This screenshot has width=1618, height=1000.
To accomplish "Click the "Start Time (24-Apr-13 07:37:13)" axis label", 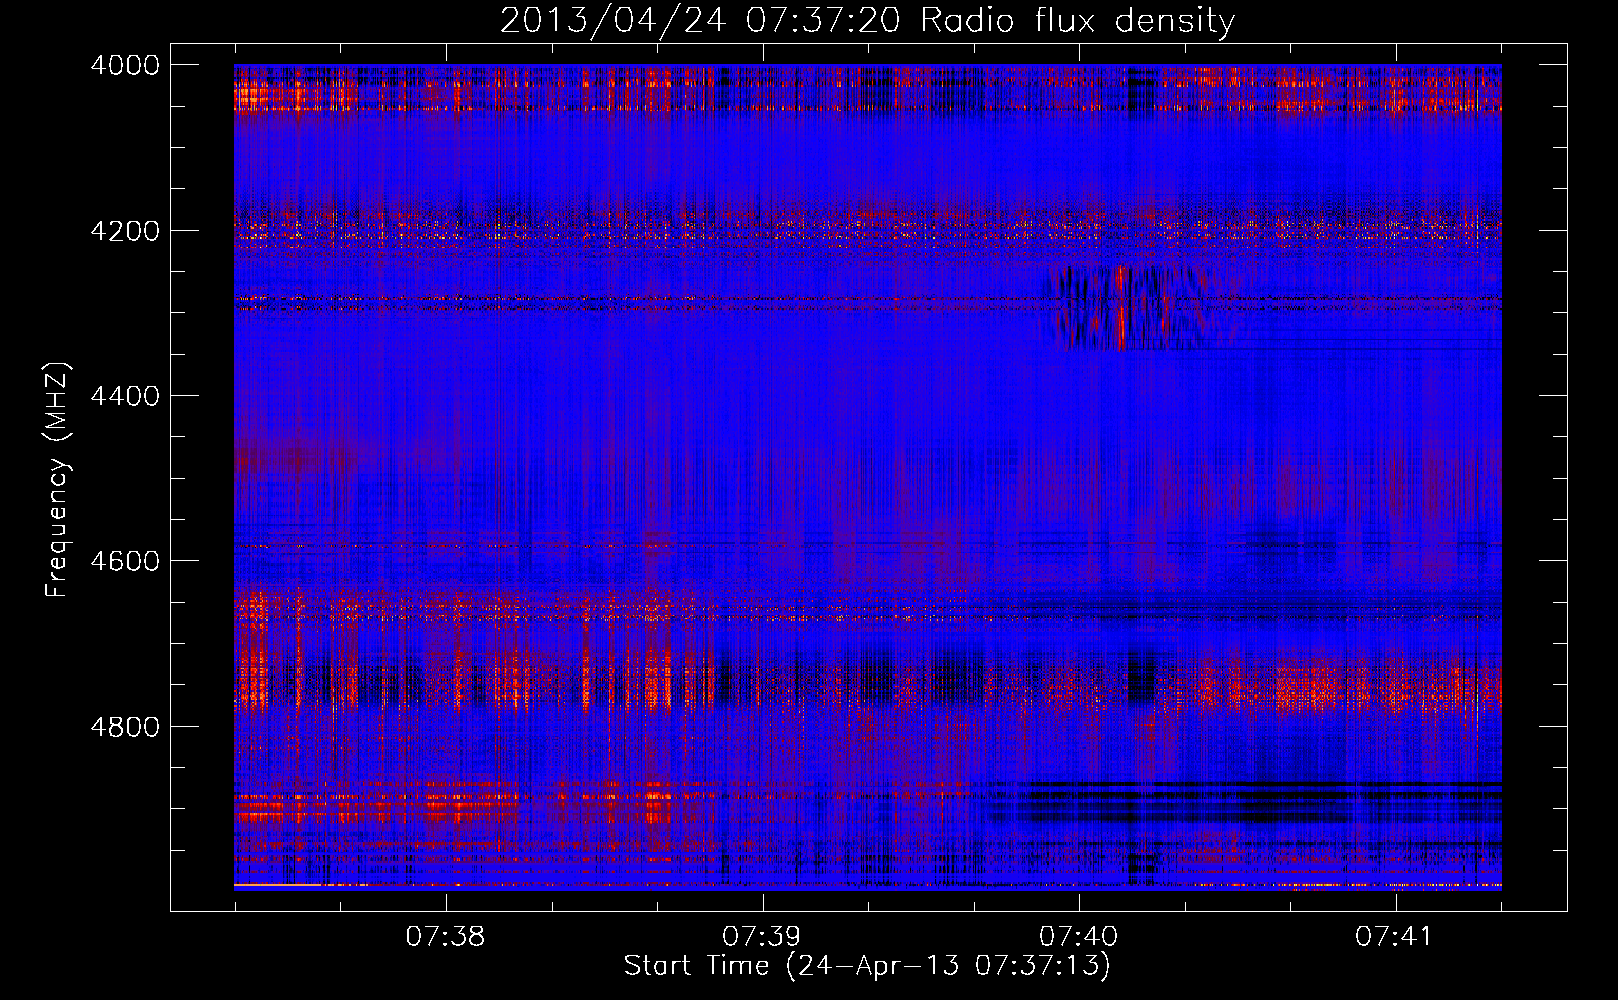I will pyautogui.click(x=867, y=966).
